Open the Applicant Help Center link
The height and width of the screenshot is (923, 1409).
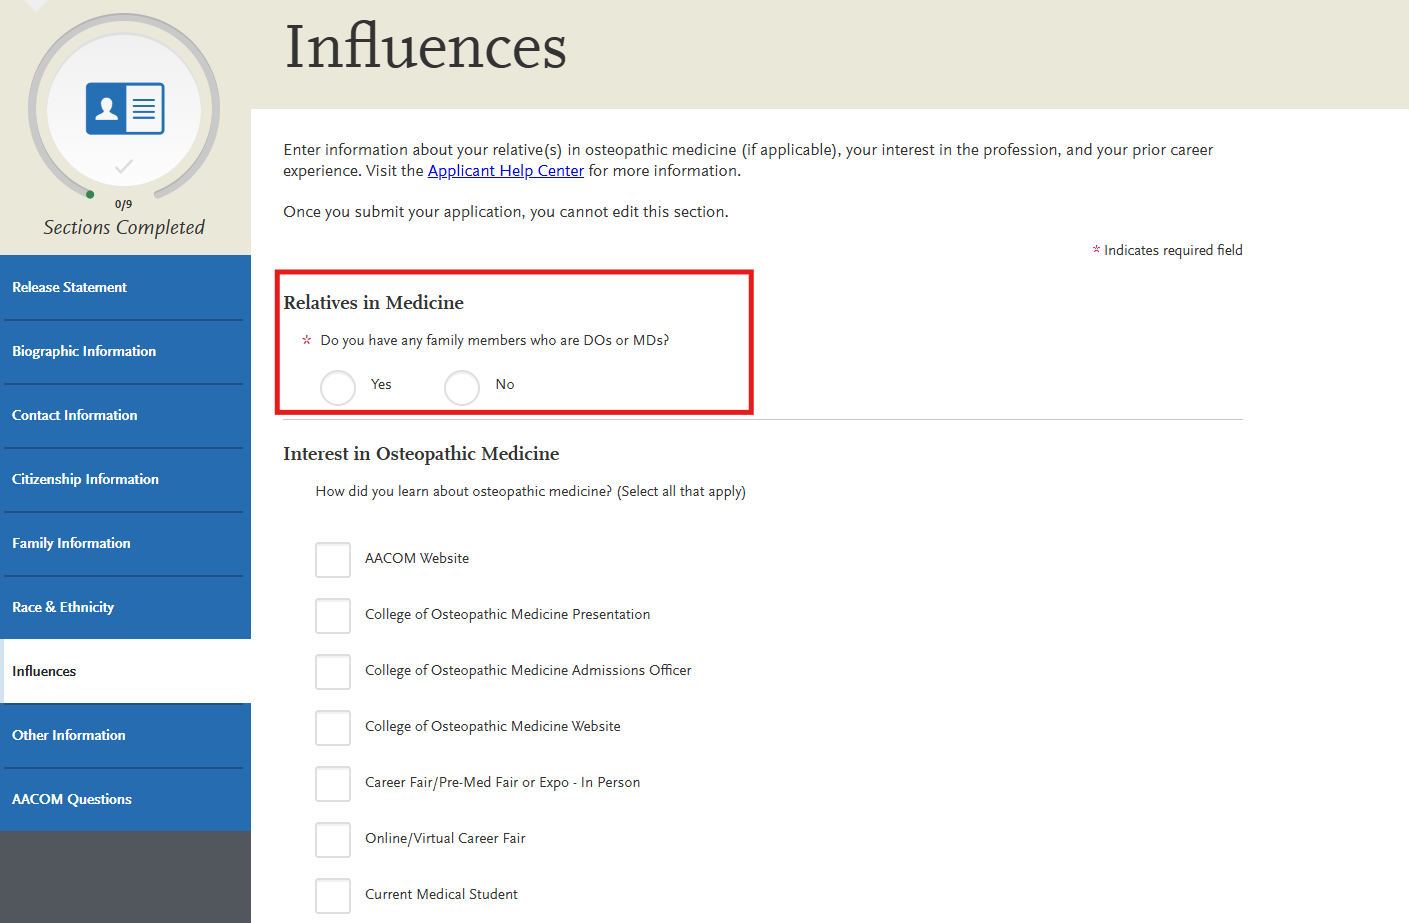pos(505,170)
